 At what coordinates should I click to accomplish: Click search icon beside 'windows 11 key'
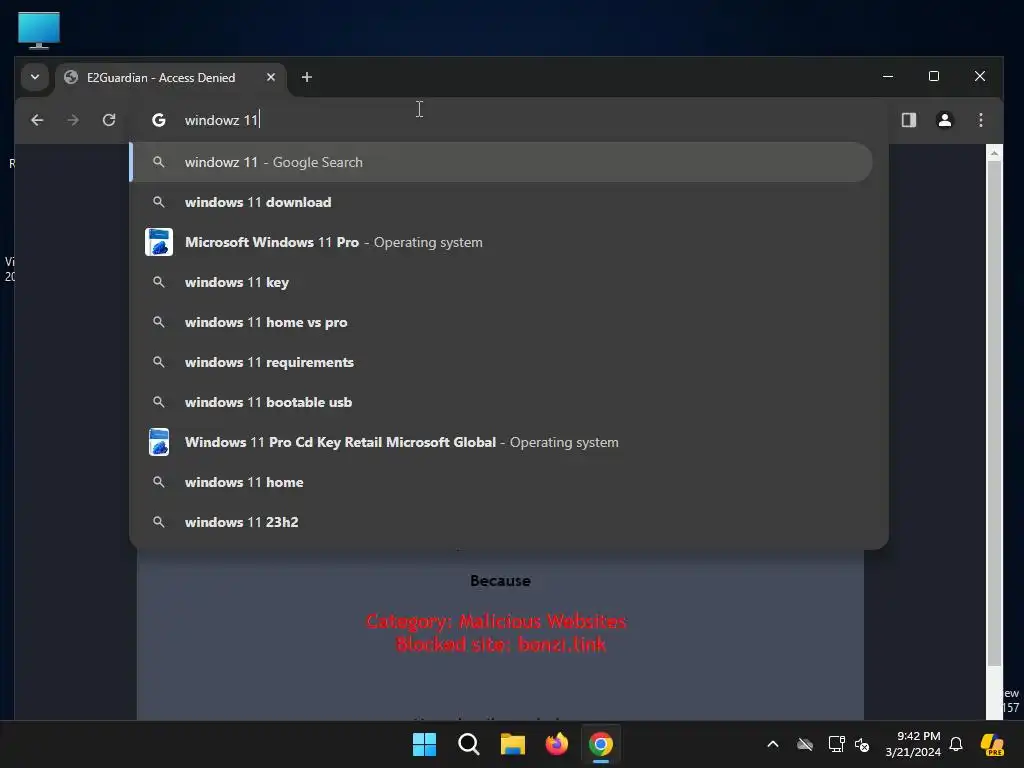tap(159, 282)
